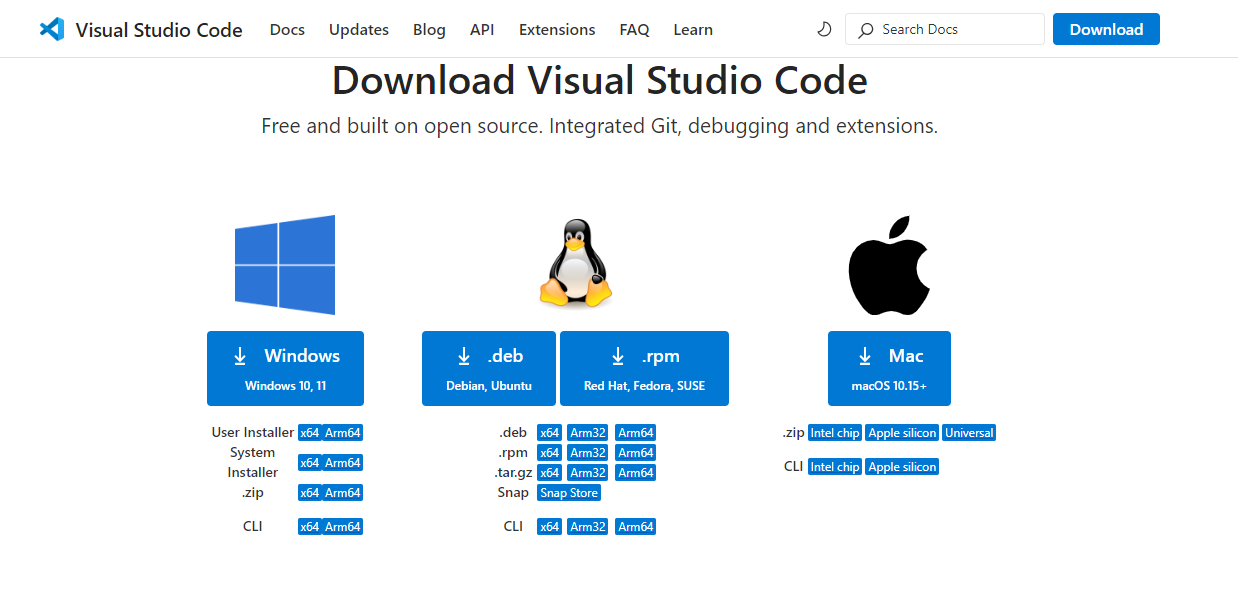The image size is (1238, 591).
Task: Download the .rpm Red Hat, Fedora, SUSE package
Action: coord(644,368)
